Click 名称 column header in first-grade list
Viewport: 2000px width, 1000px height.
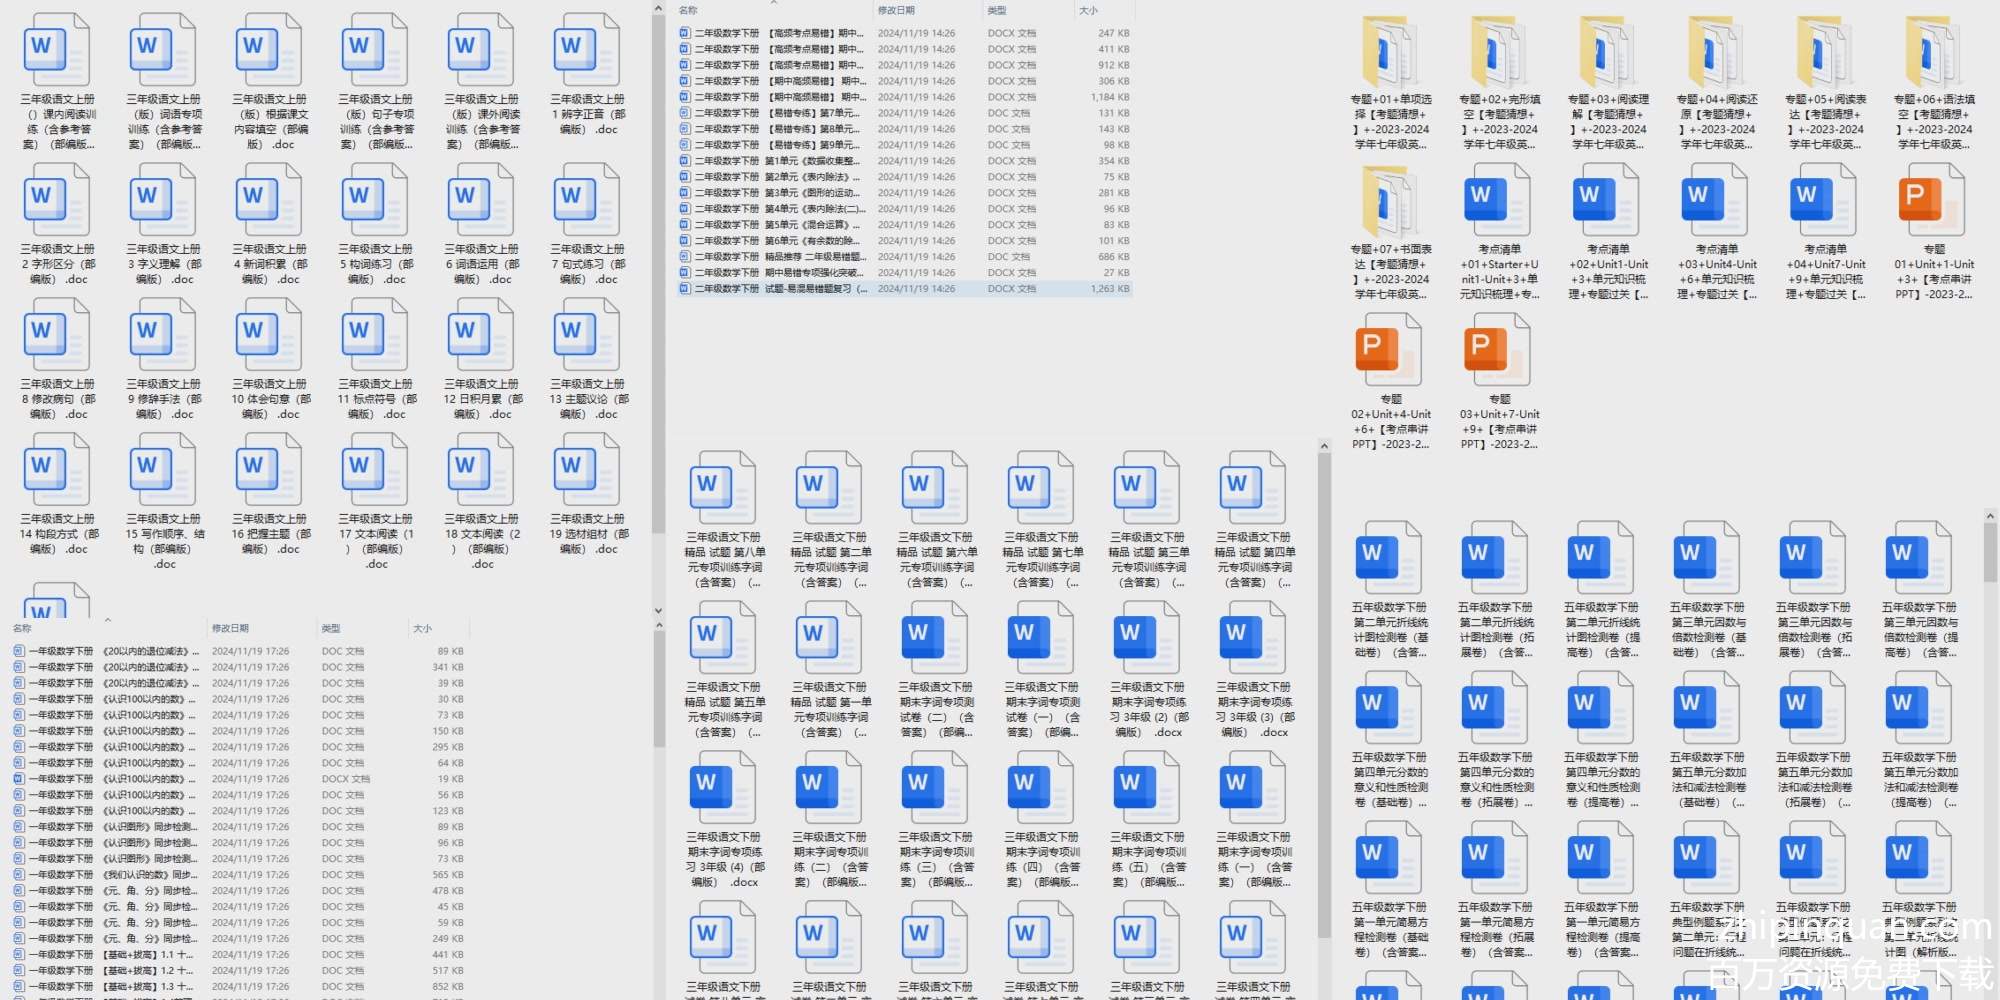(x=22, y=629)
